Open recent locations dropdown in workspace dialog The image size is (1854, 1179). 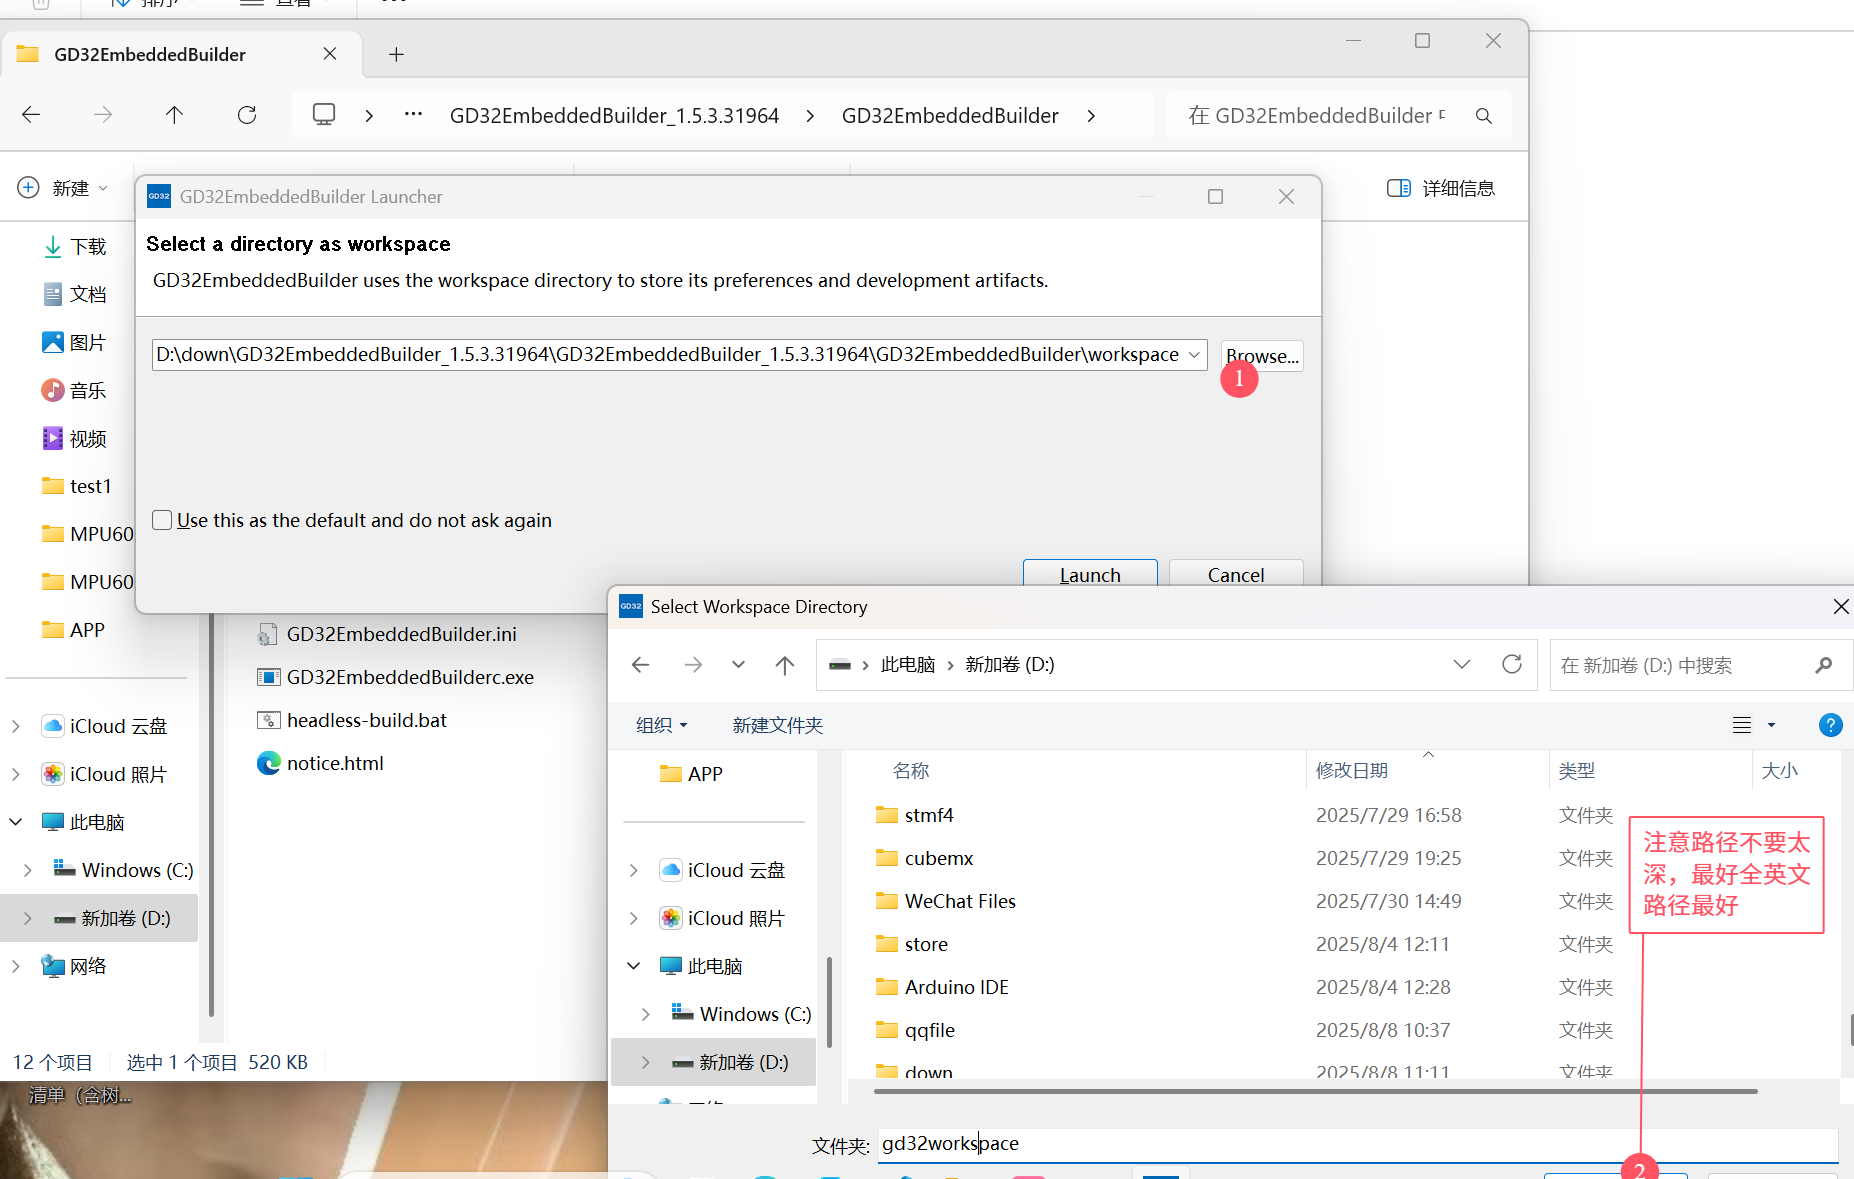coord(738,665)
